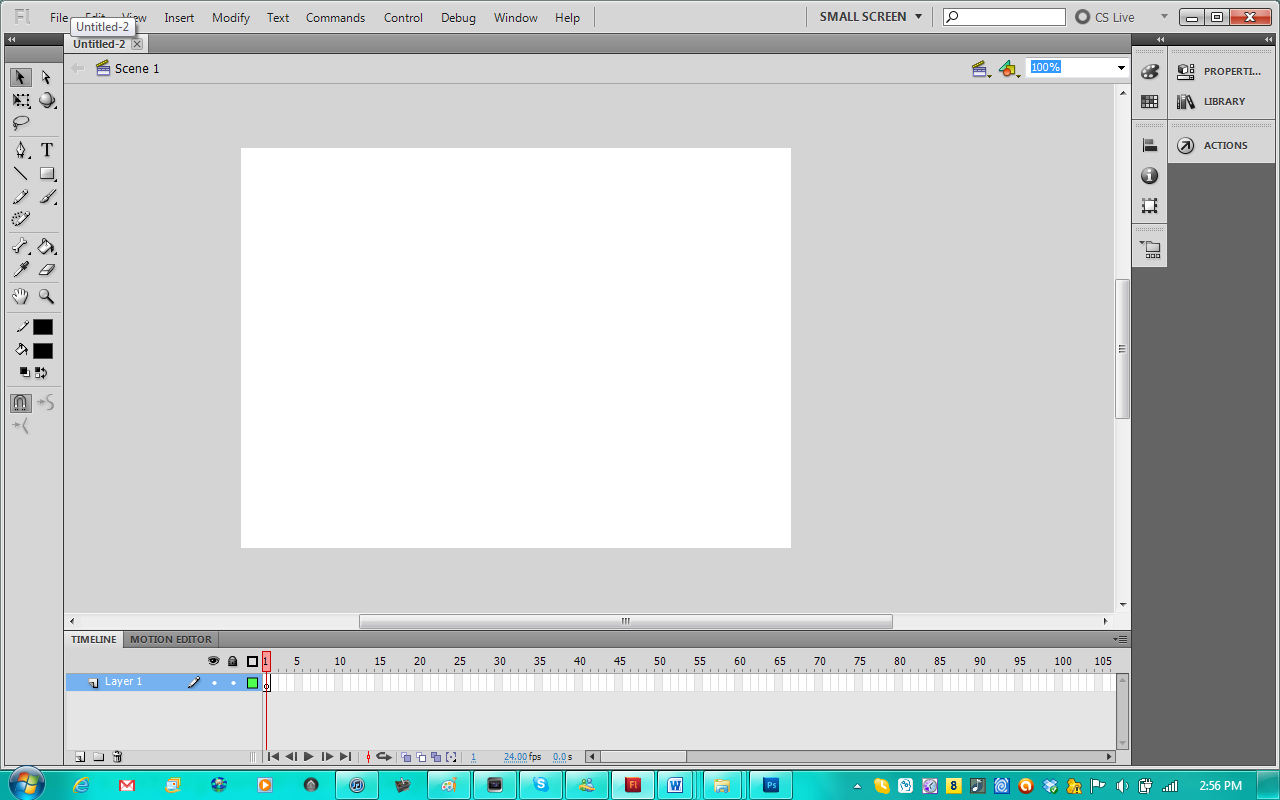Screen dimensions: 1280x800
Task: Open the Info panel icon
Action: [x=1150, y=176]
